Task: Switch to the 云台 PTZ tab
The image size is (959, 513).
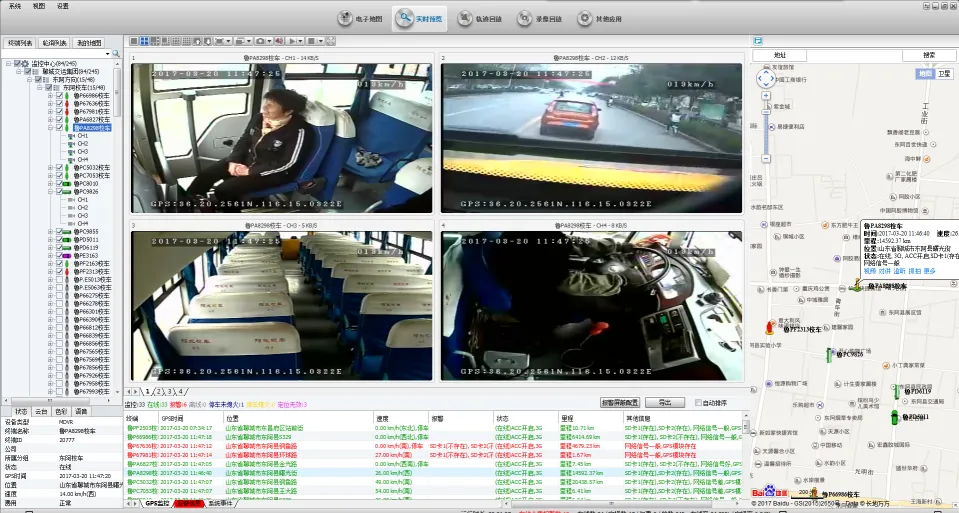Action: click(x=41, y=412)
